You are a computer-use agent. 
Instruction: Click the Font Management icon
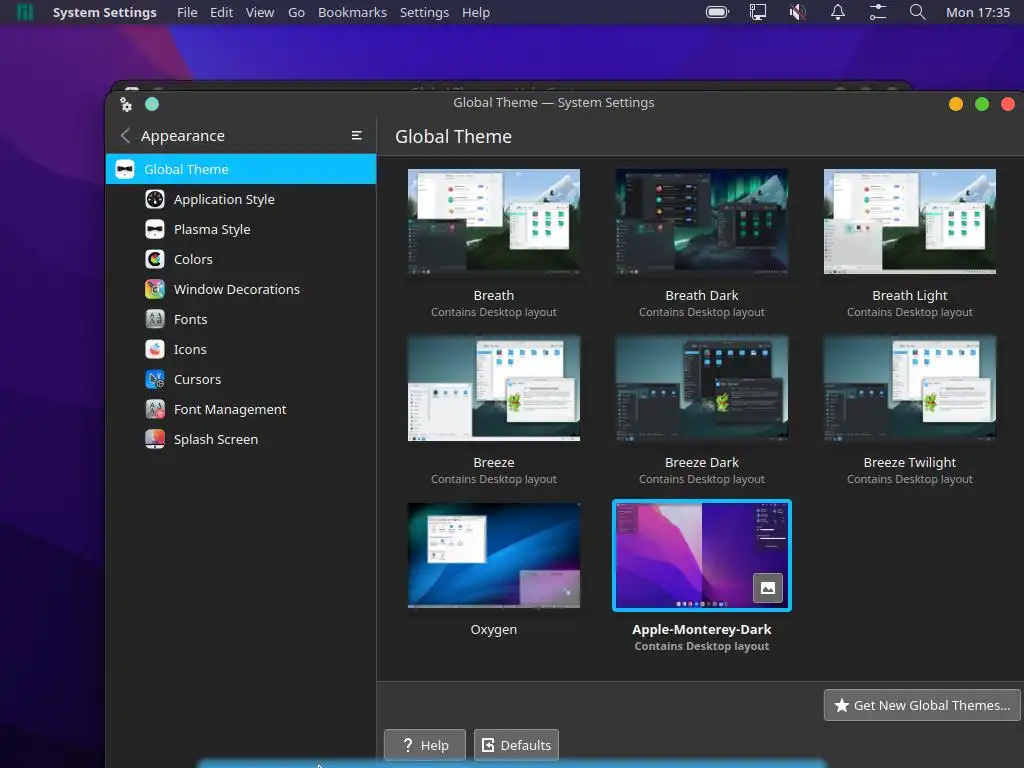pos(155,409)
